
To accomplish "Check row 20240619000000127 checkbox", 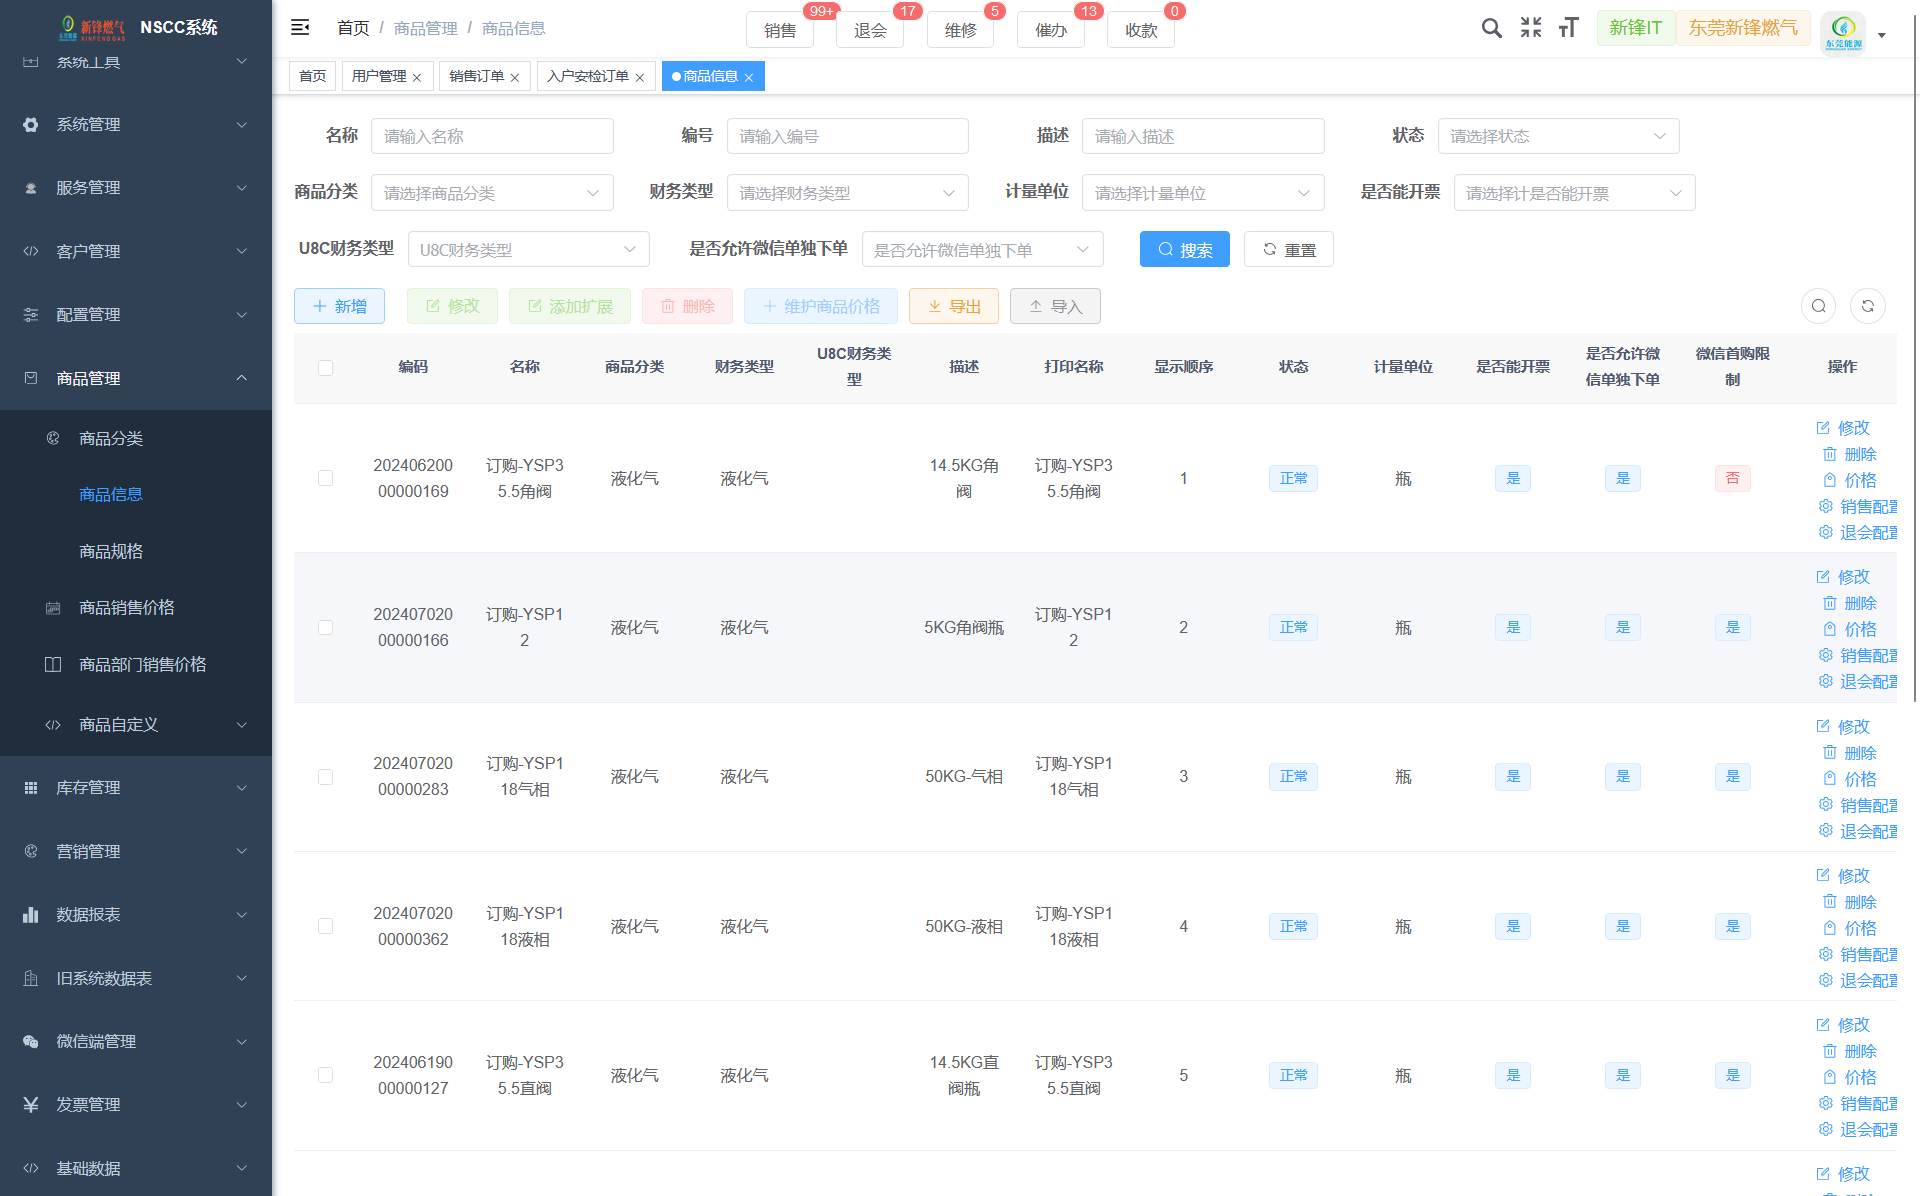I will 325,1075.
